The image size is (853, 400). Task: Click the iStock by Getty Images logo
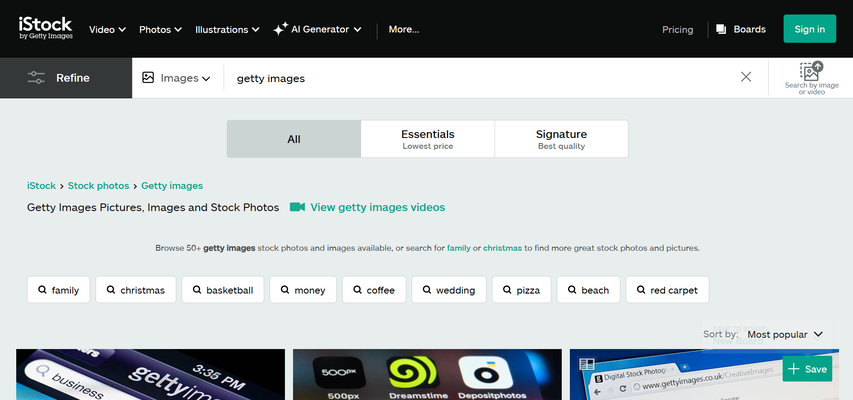46,28
